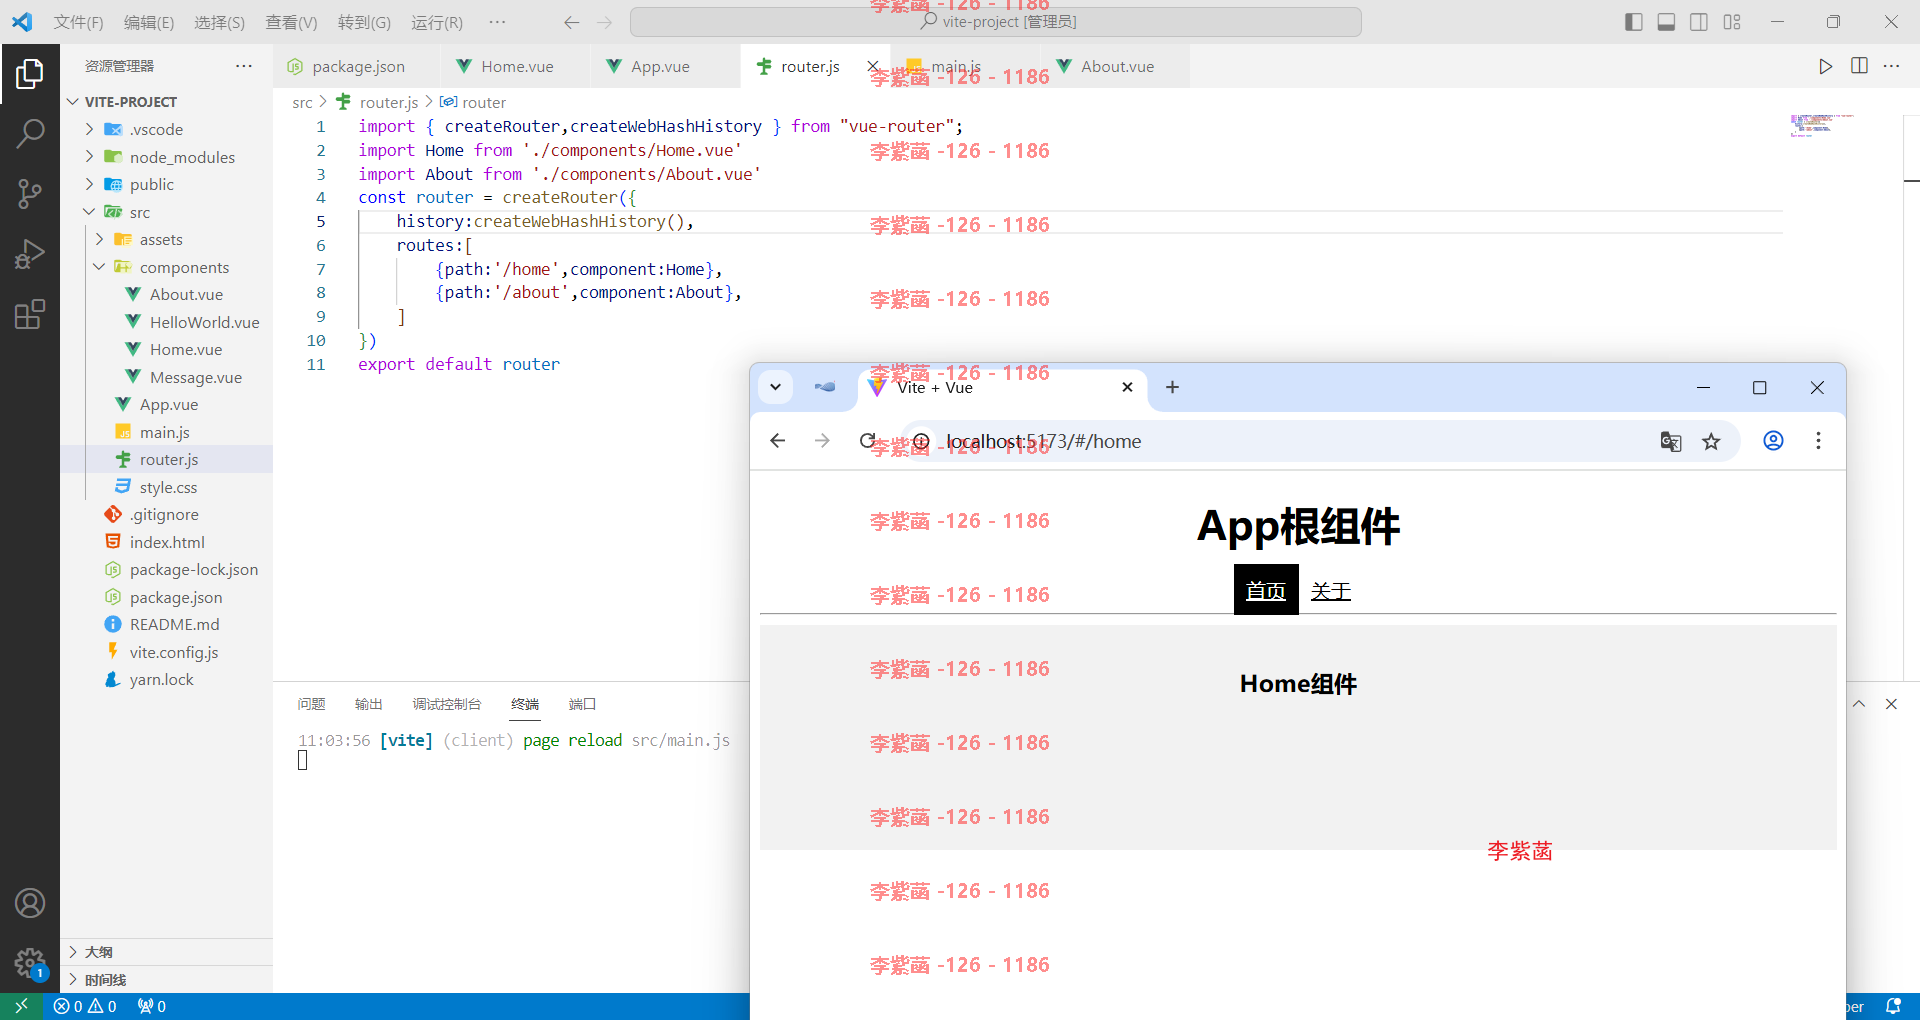This screenshot has width=1920, height=1020.
Task: Bookmark the page with the star icon
Action: (1711, 441)
